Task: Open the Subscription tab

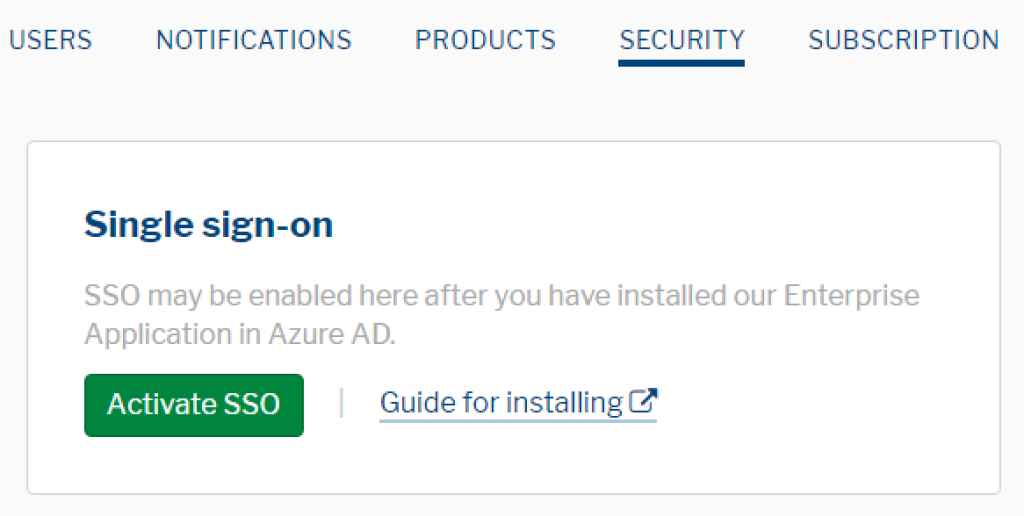Action: coord(903,40)
